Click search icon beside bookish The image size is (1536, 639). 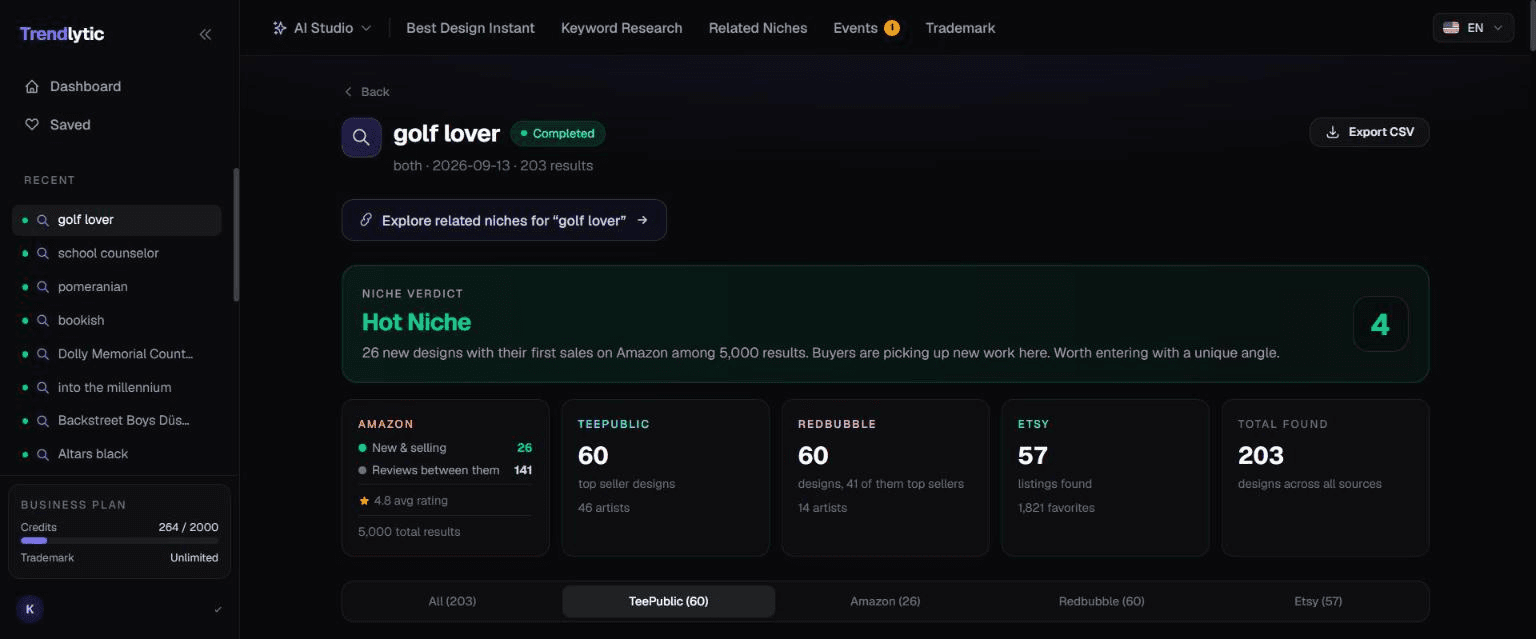coord(43,320)
